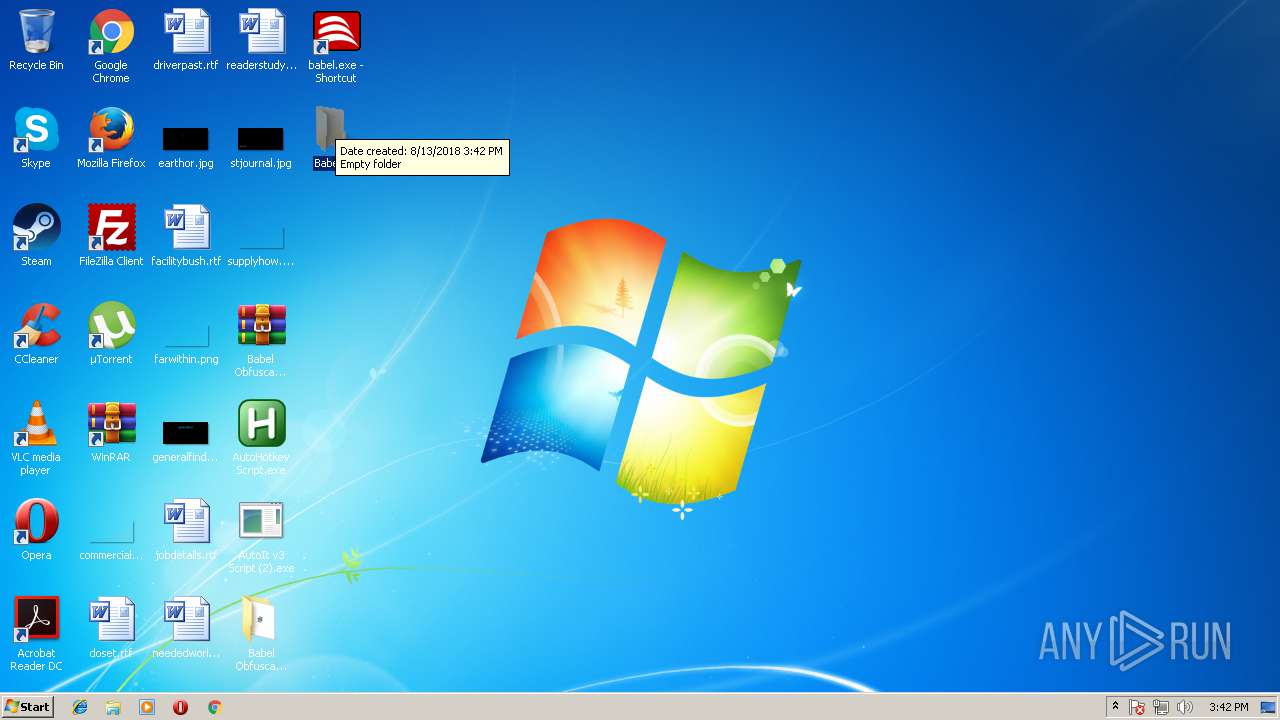1280x720 pixels.
Task: Select Babel Obfuscator WinRAR archive icon
Action: coord(261,327)
